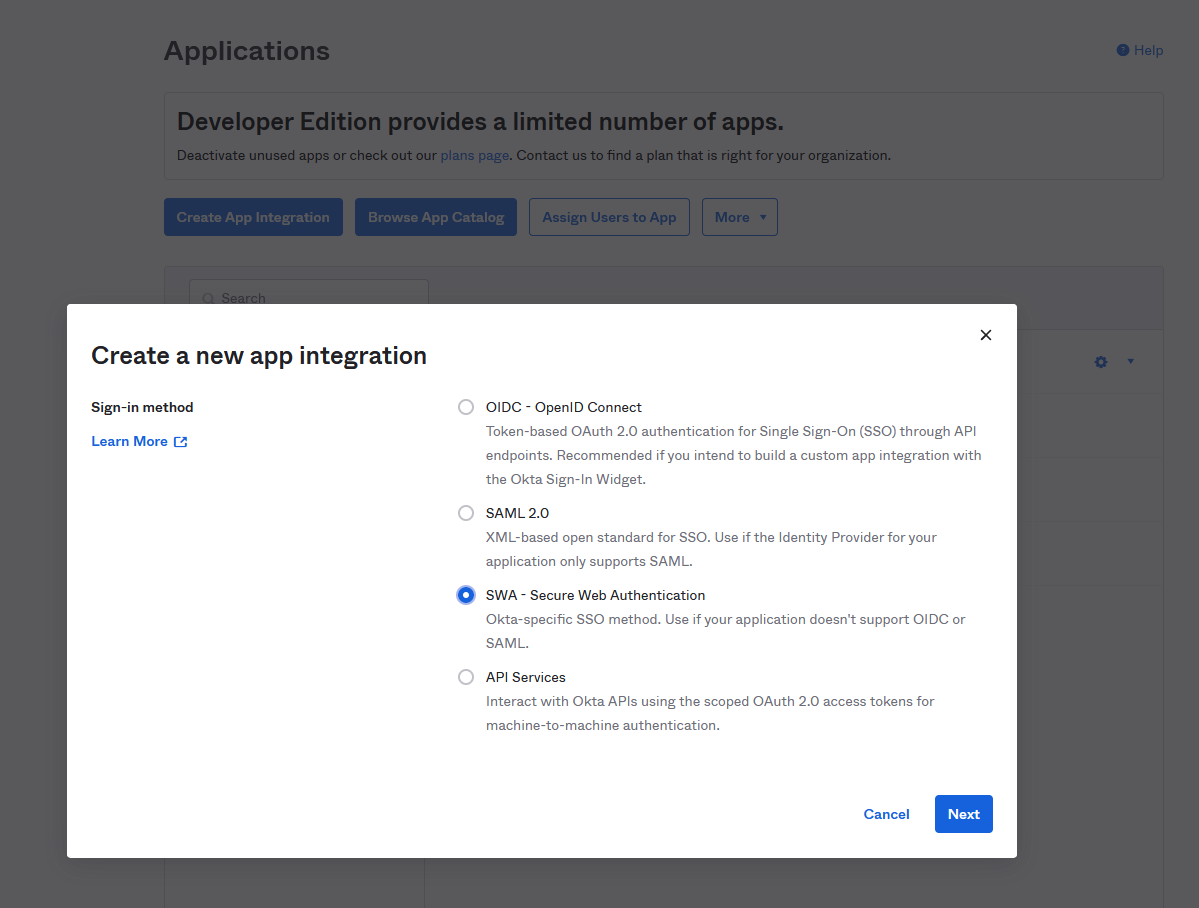
Task: Click the search magnifier icon
Action: [x=208, y=298]
